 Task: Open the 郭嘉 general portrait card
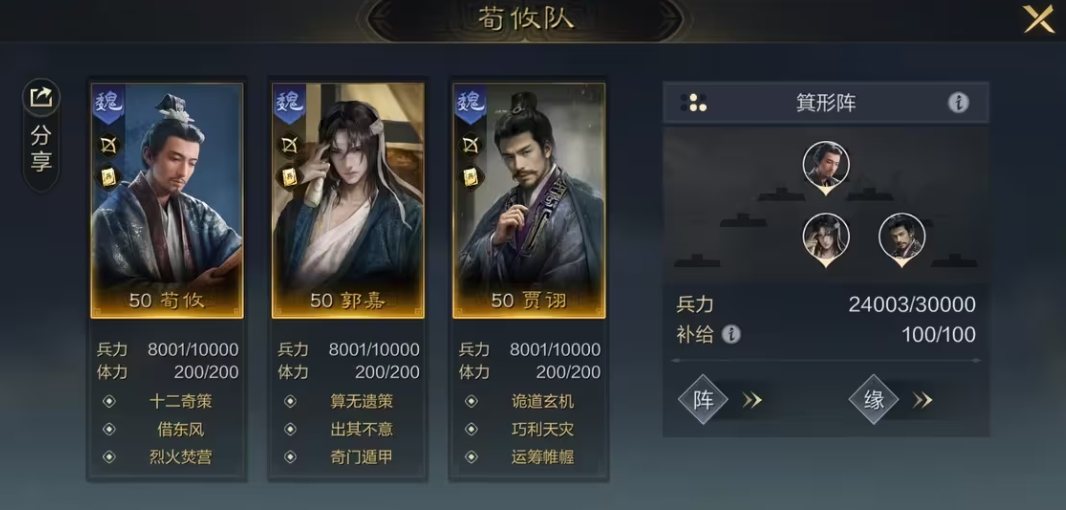[348, 201]
